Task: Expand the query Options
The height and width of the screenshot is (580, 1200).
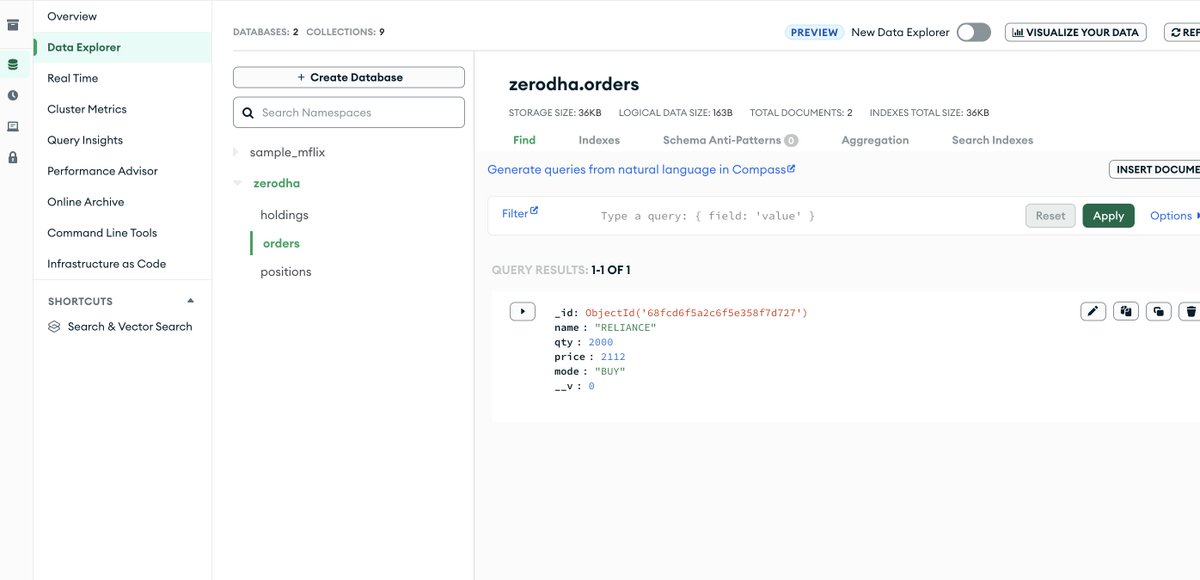Action: point(1174,216)
